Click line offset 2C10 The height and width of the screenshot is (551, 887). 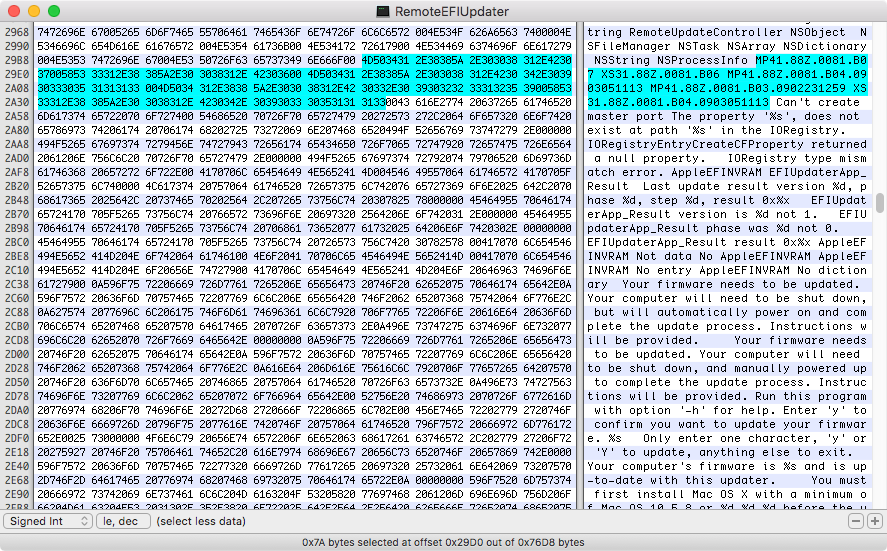(17, 270)
